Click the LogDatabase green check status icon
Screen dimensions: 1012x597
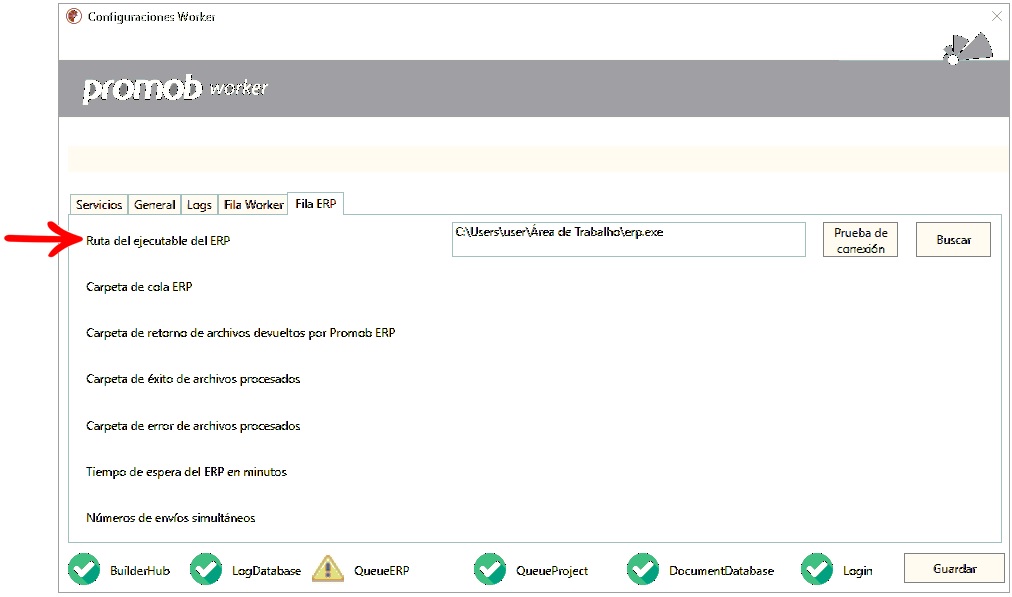pyautogui.click(x=206, y=569)
